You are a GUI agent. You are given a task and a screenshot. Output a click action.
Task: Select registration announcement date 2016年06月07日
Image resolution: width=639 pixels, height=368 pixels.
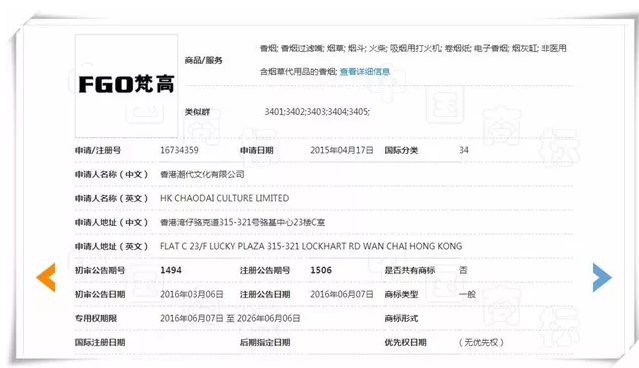pos(342,294)
